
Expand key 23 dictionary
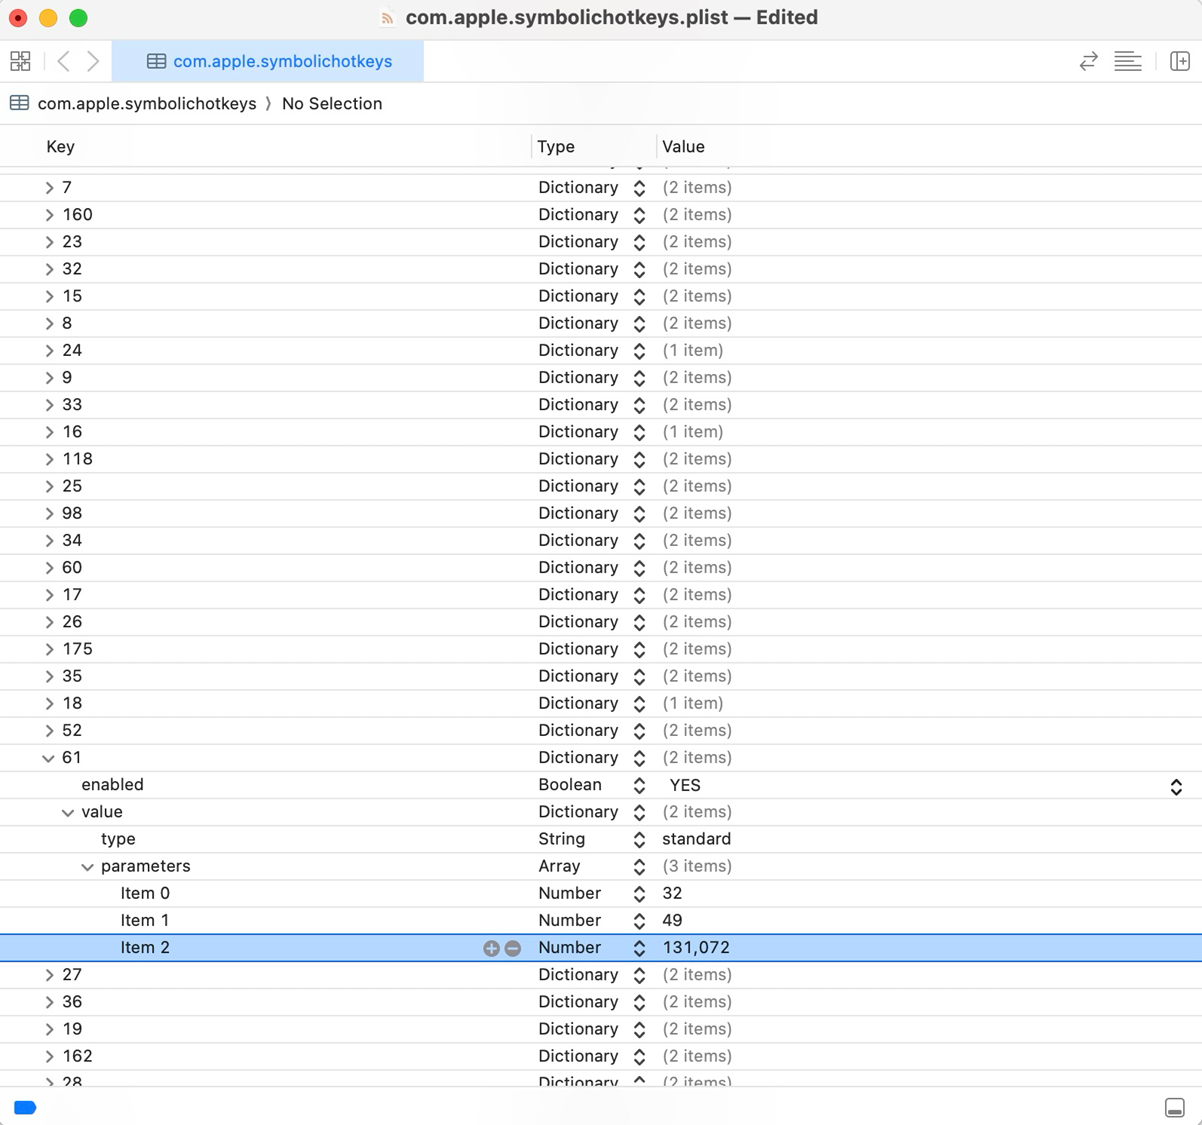click(x=49, y=242)
